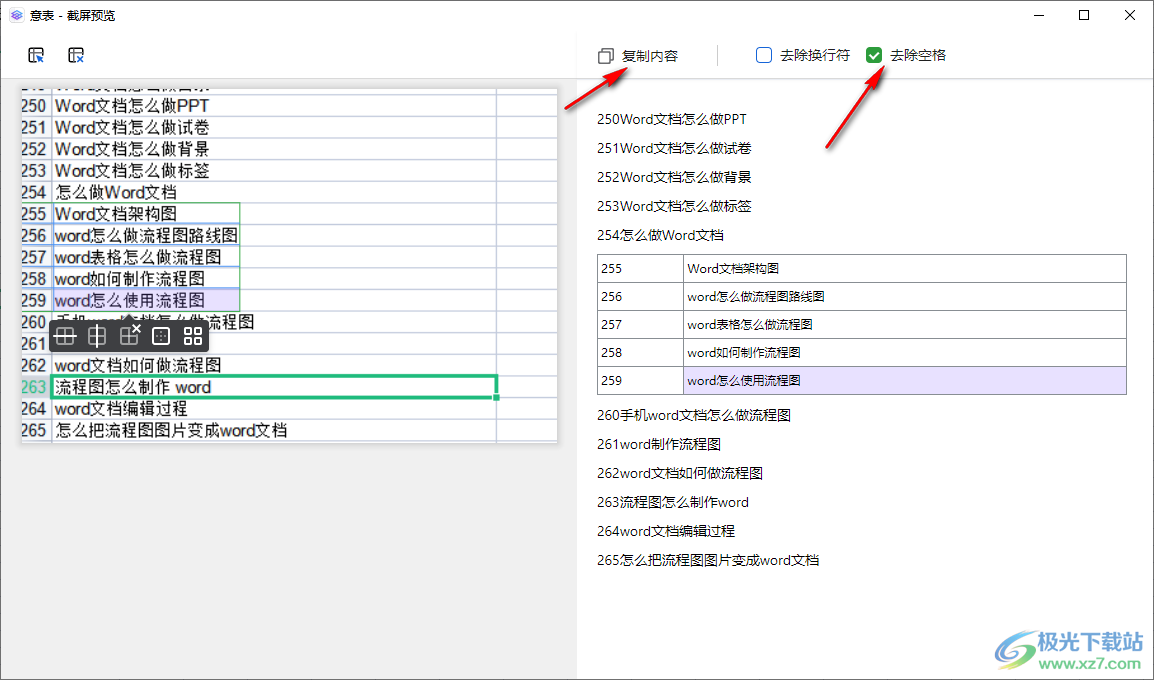Click result table cell 259
This screenshot has height=680, width=1154.
[x=640, y=380]
